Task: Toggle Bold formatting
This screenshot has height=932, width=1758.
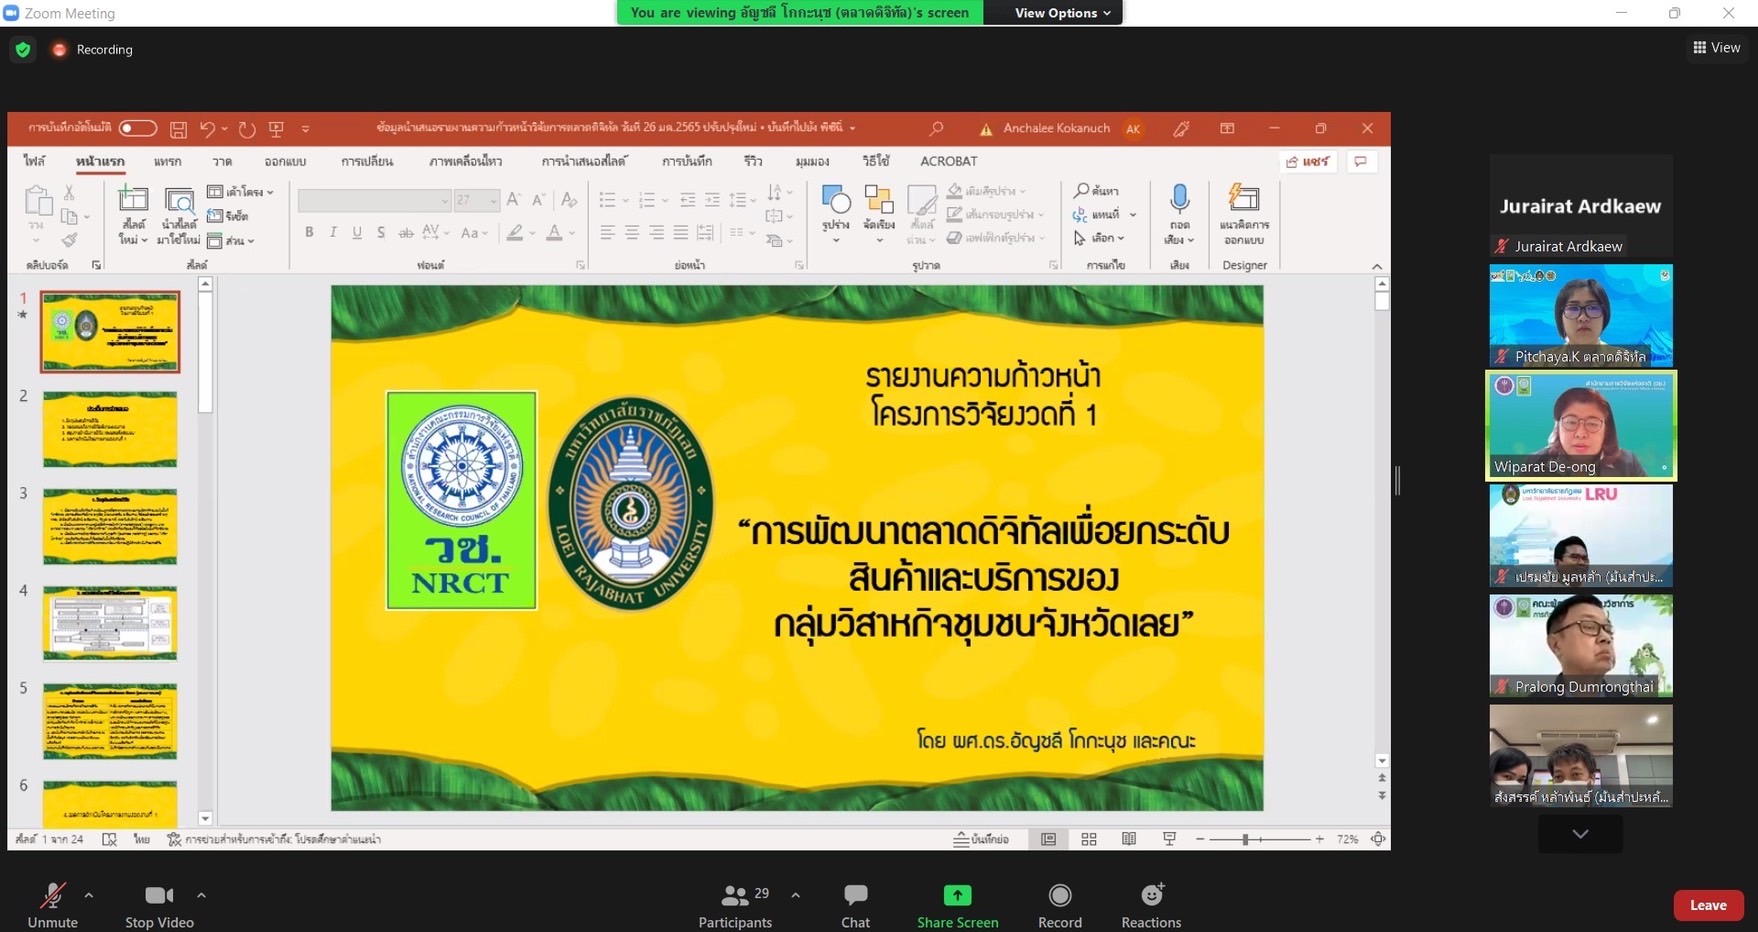Action: (309, 232)
